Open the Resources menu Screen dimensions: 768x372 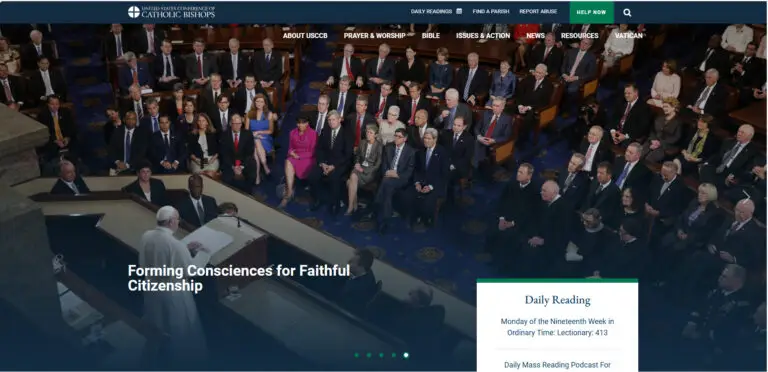[579, 36]
